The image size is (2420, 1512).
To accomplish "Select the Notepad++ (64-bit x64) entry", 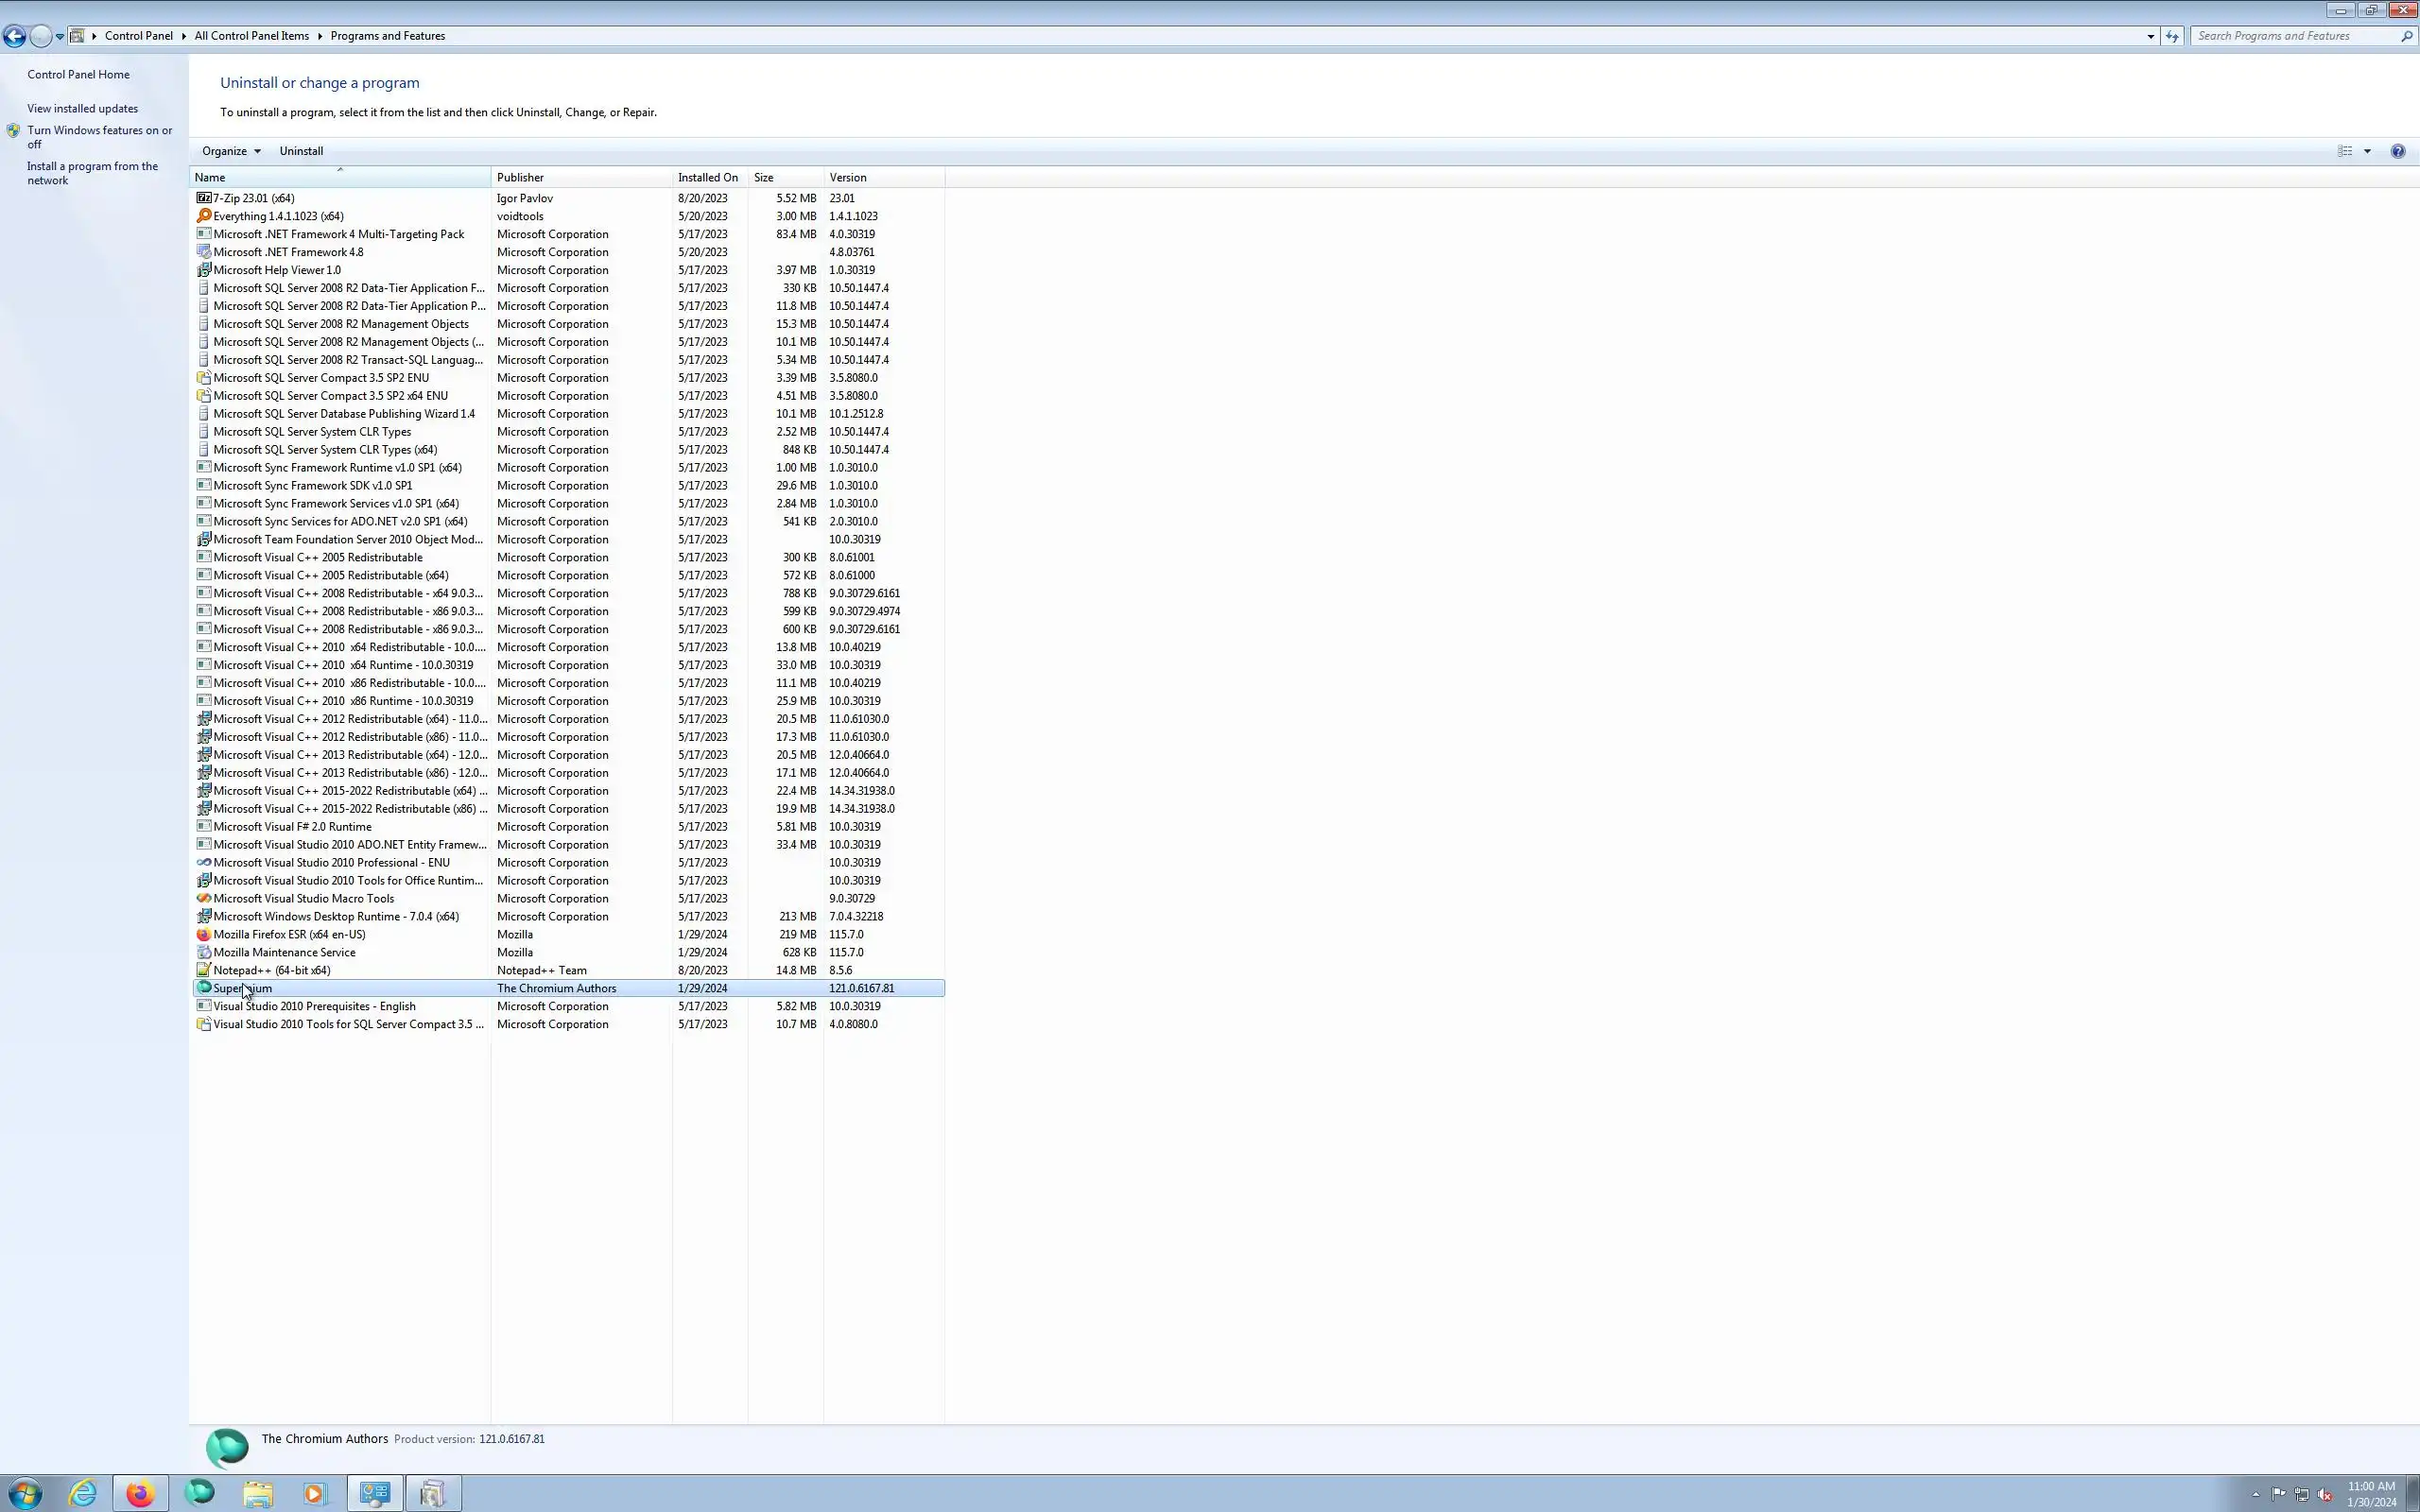I will pos(271,970).
